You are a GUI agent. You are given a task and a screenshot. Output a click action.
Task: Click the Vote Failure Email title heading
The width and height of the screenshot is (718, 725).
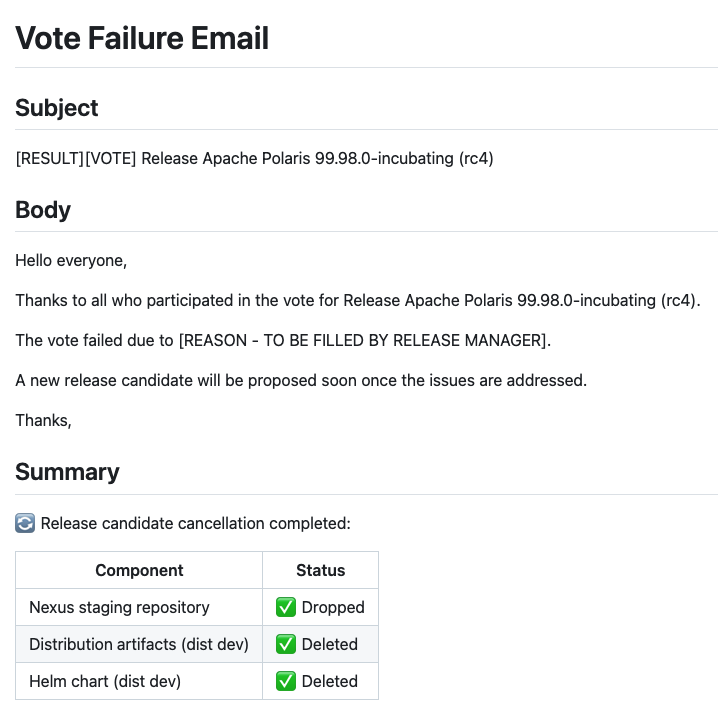[x=142, y=38]
